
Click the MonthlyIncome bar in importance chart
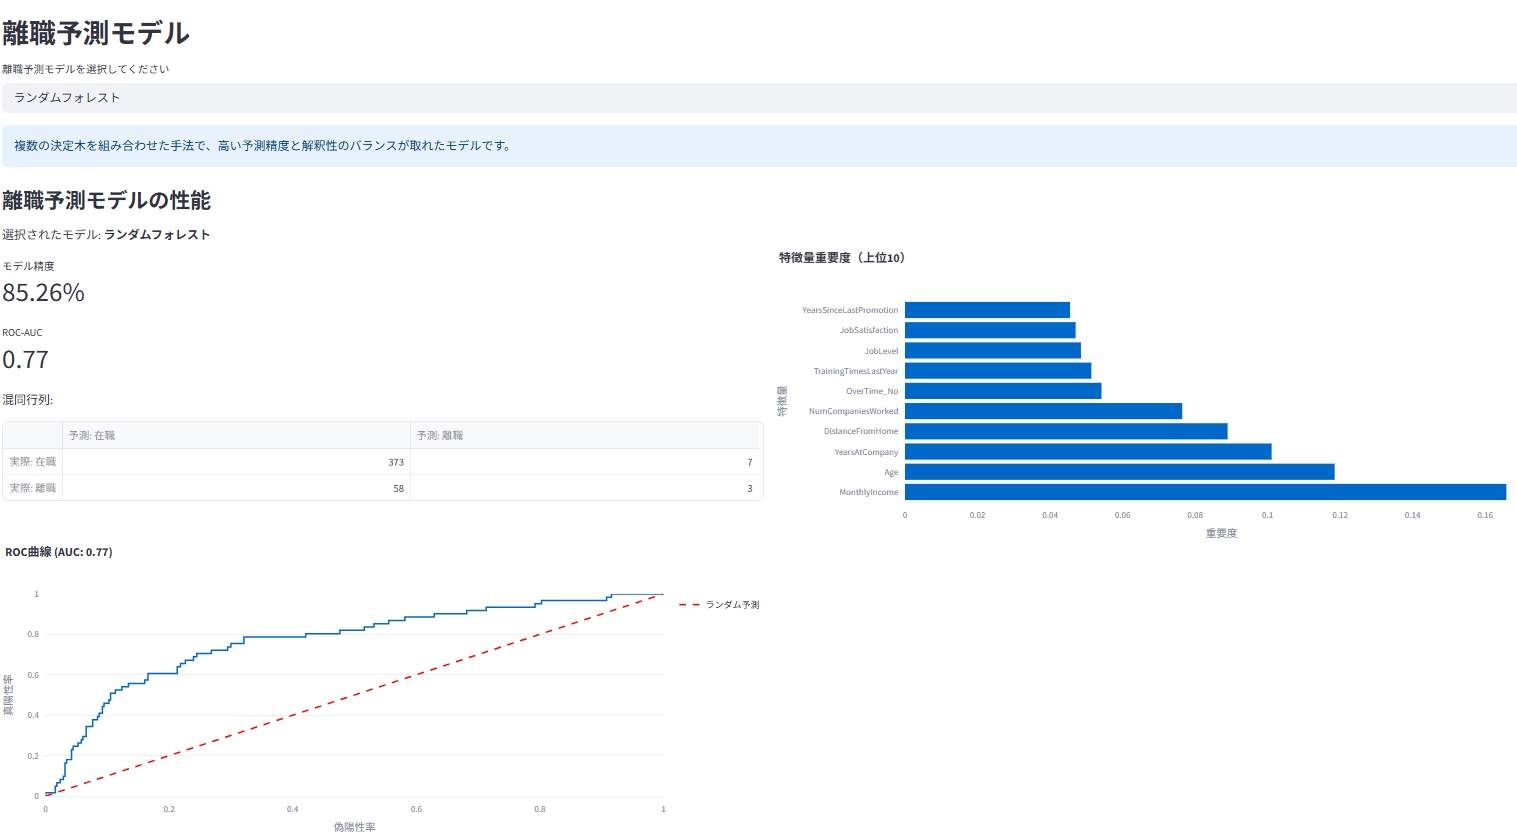(x=1205, y=492)
